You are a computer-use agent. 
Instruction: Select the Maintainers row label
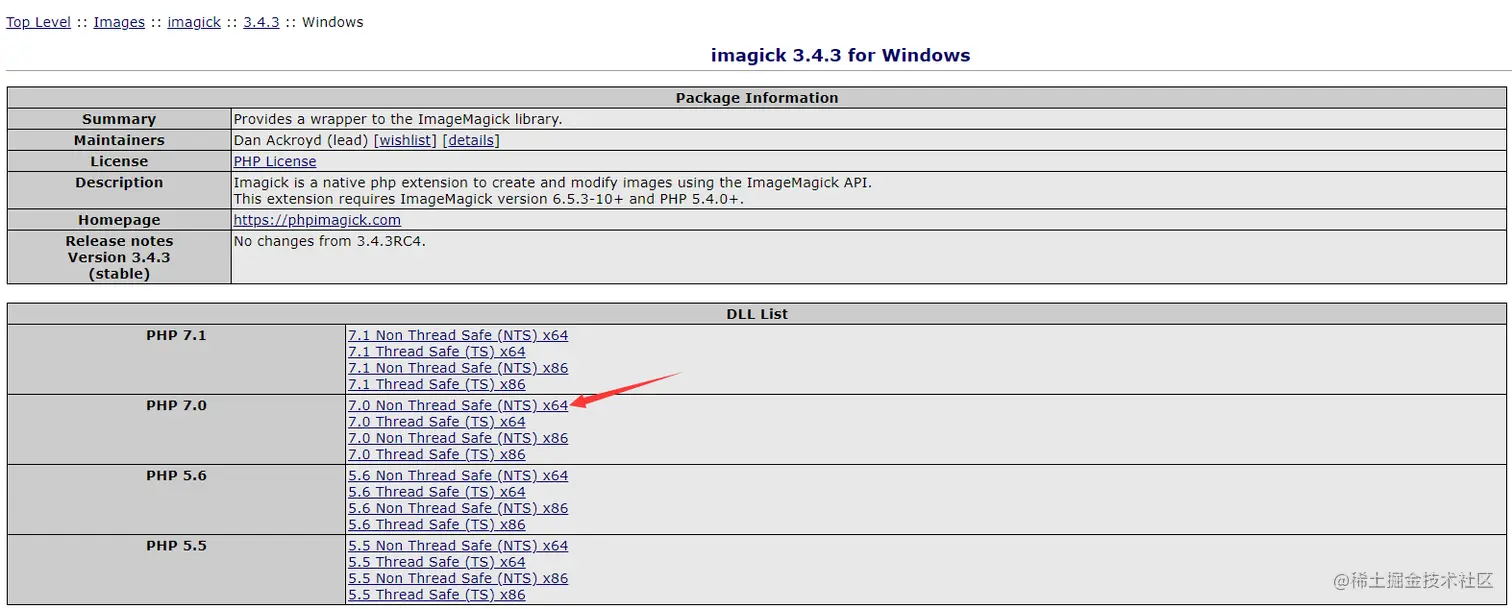pos(119,140)
